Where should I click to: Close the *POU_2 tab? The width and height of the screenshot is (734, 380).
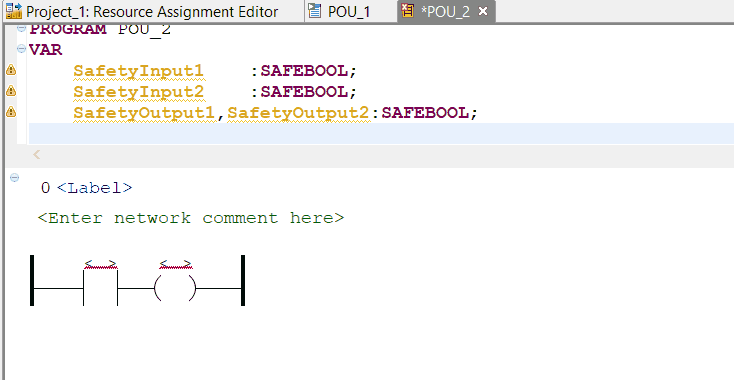point(483,11)
